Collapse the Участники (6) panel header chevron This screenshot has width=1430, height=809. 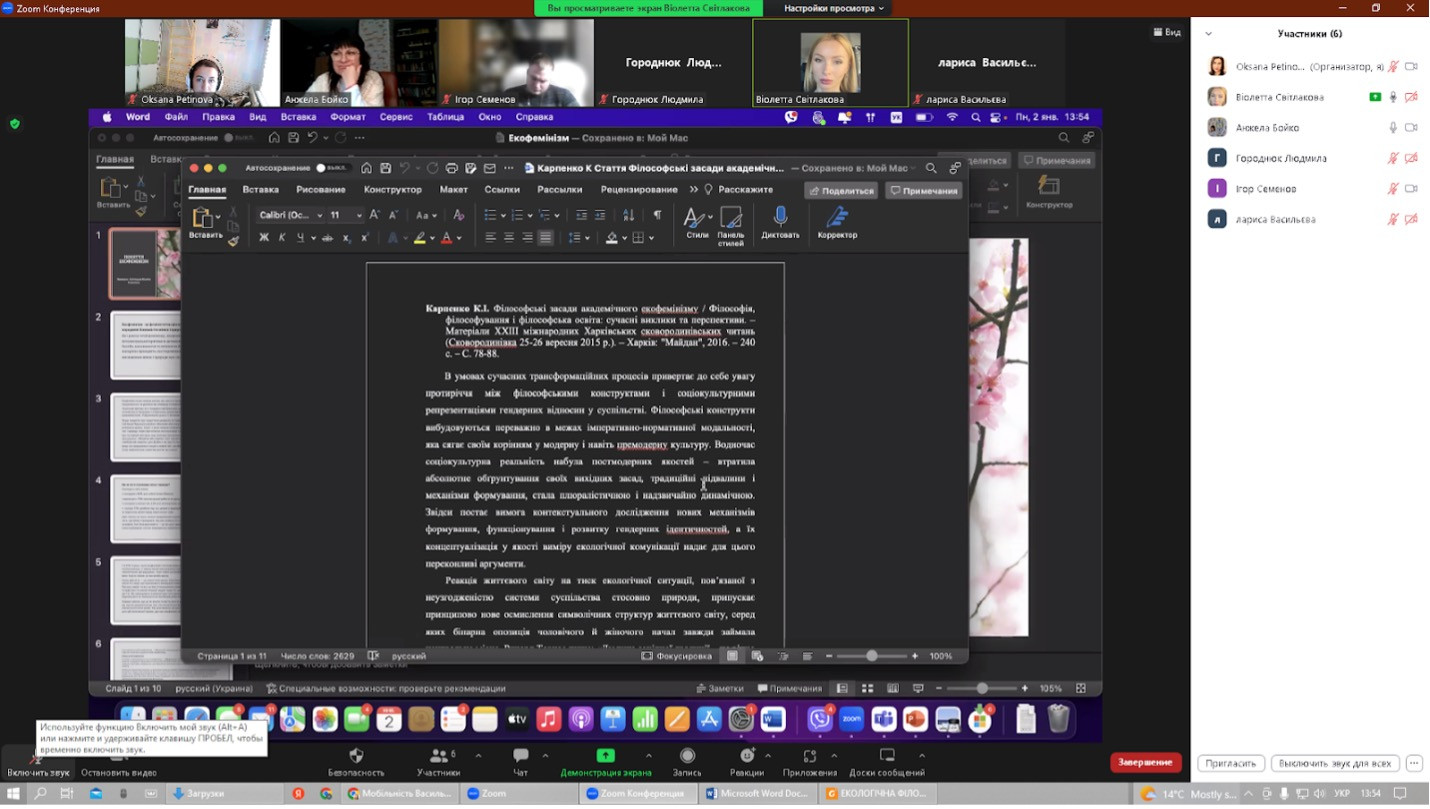tap(1208, 34)
